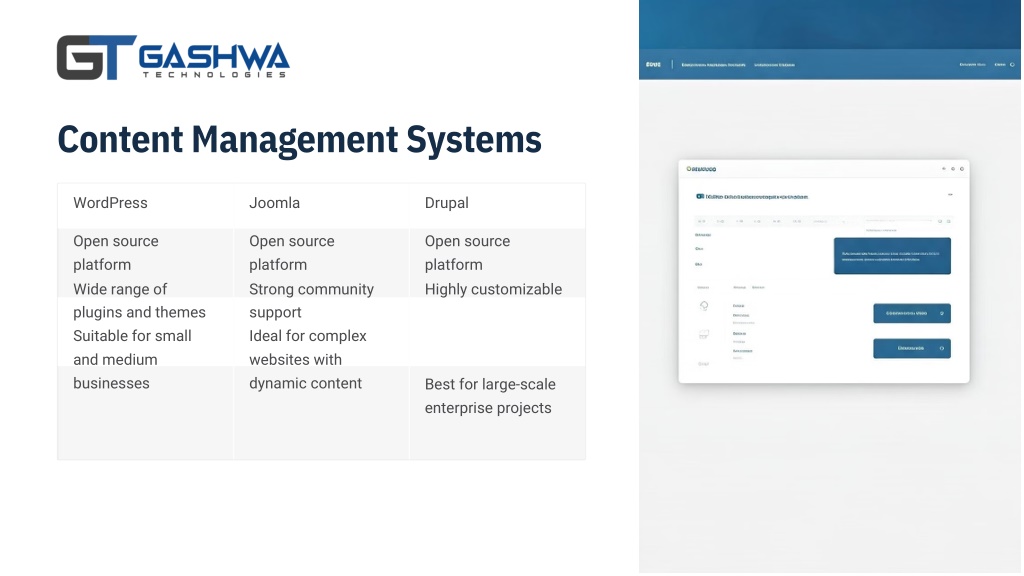The image size is (1024, 576).
Task: Select the Content Management Systems title
Action: tap(300, 139)
